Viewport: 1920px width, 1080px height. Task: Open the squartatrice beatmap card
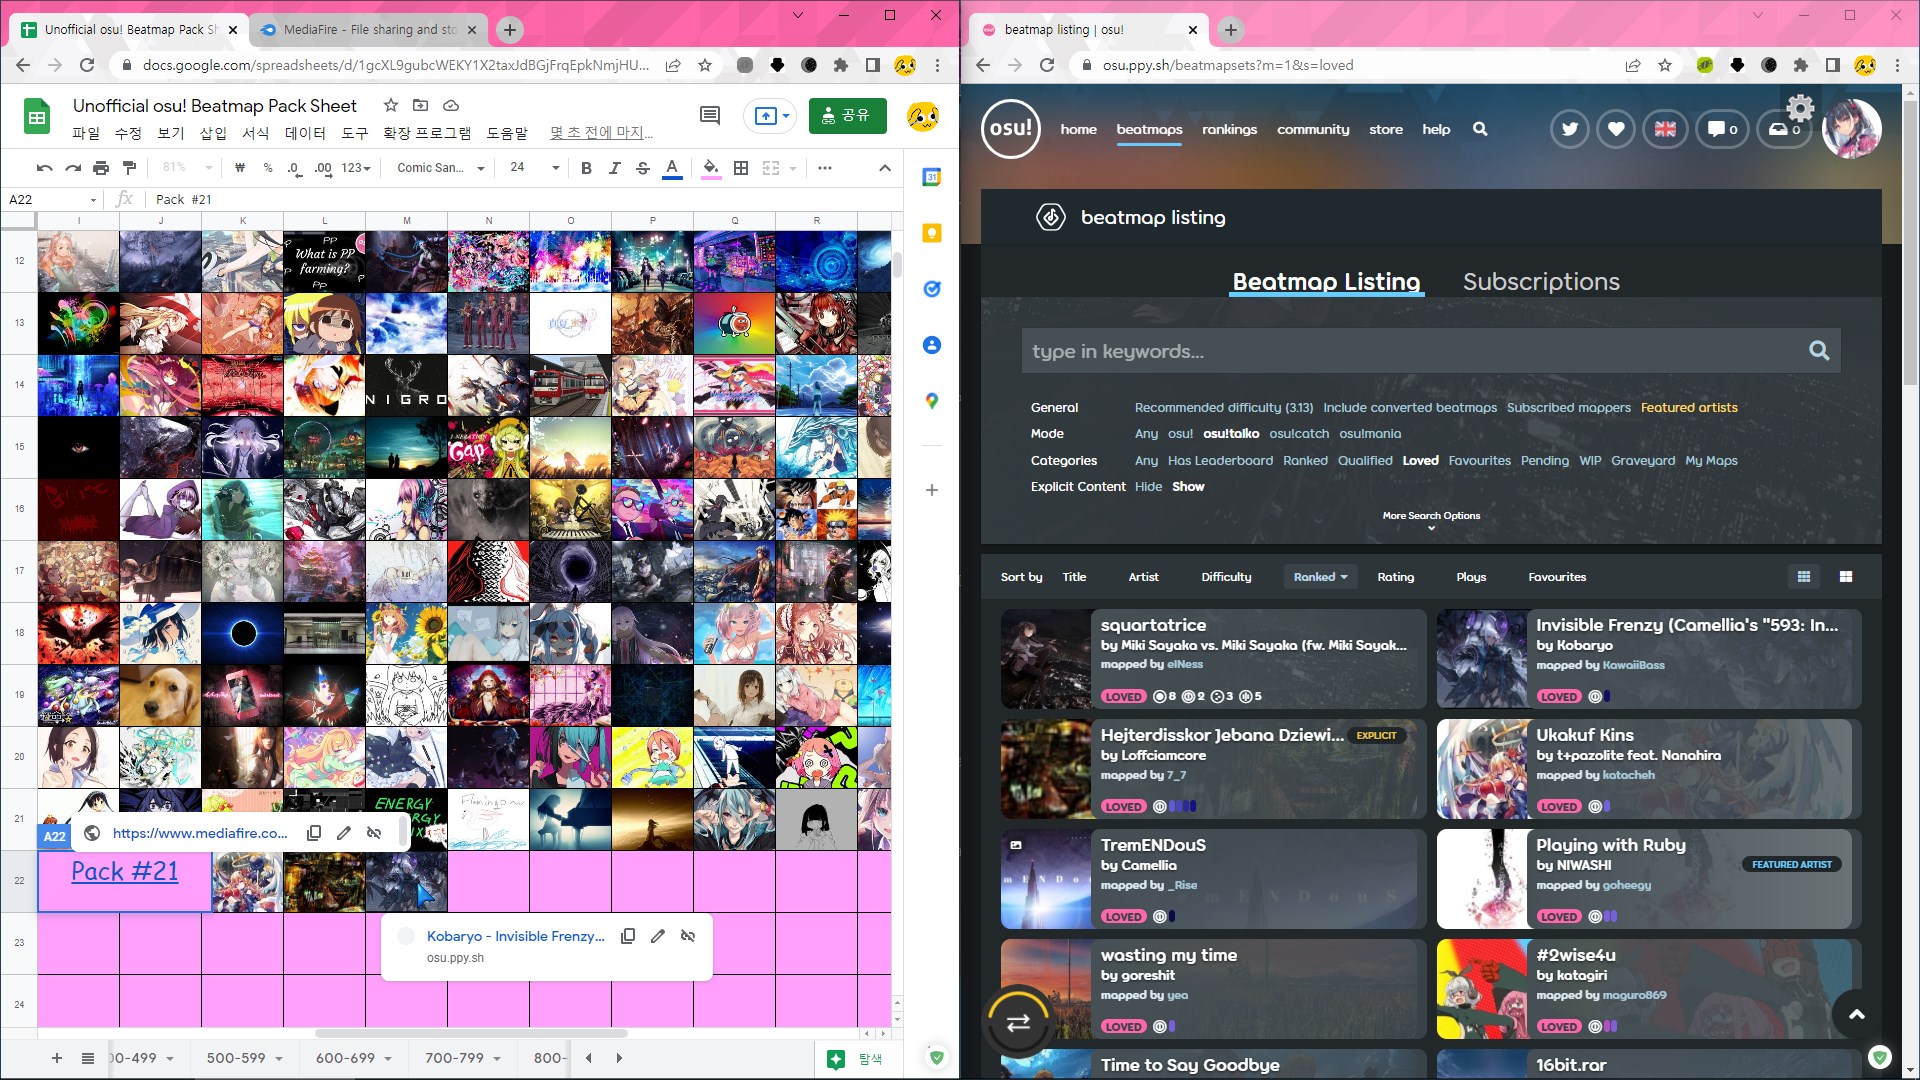click(1213, 659)
